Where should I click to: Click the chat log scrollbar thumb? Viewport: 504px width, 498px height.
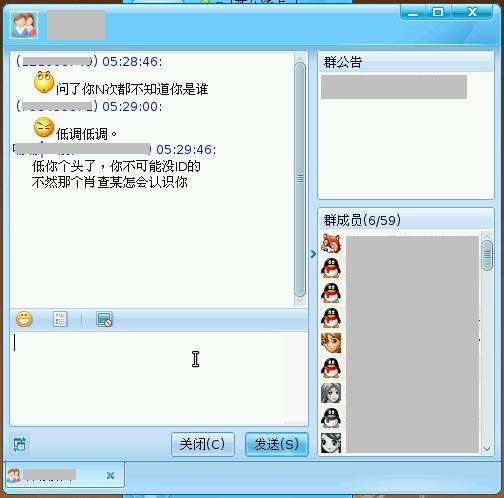300,179
